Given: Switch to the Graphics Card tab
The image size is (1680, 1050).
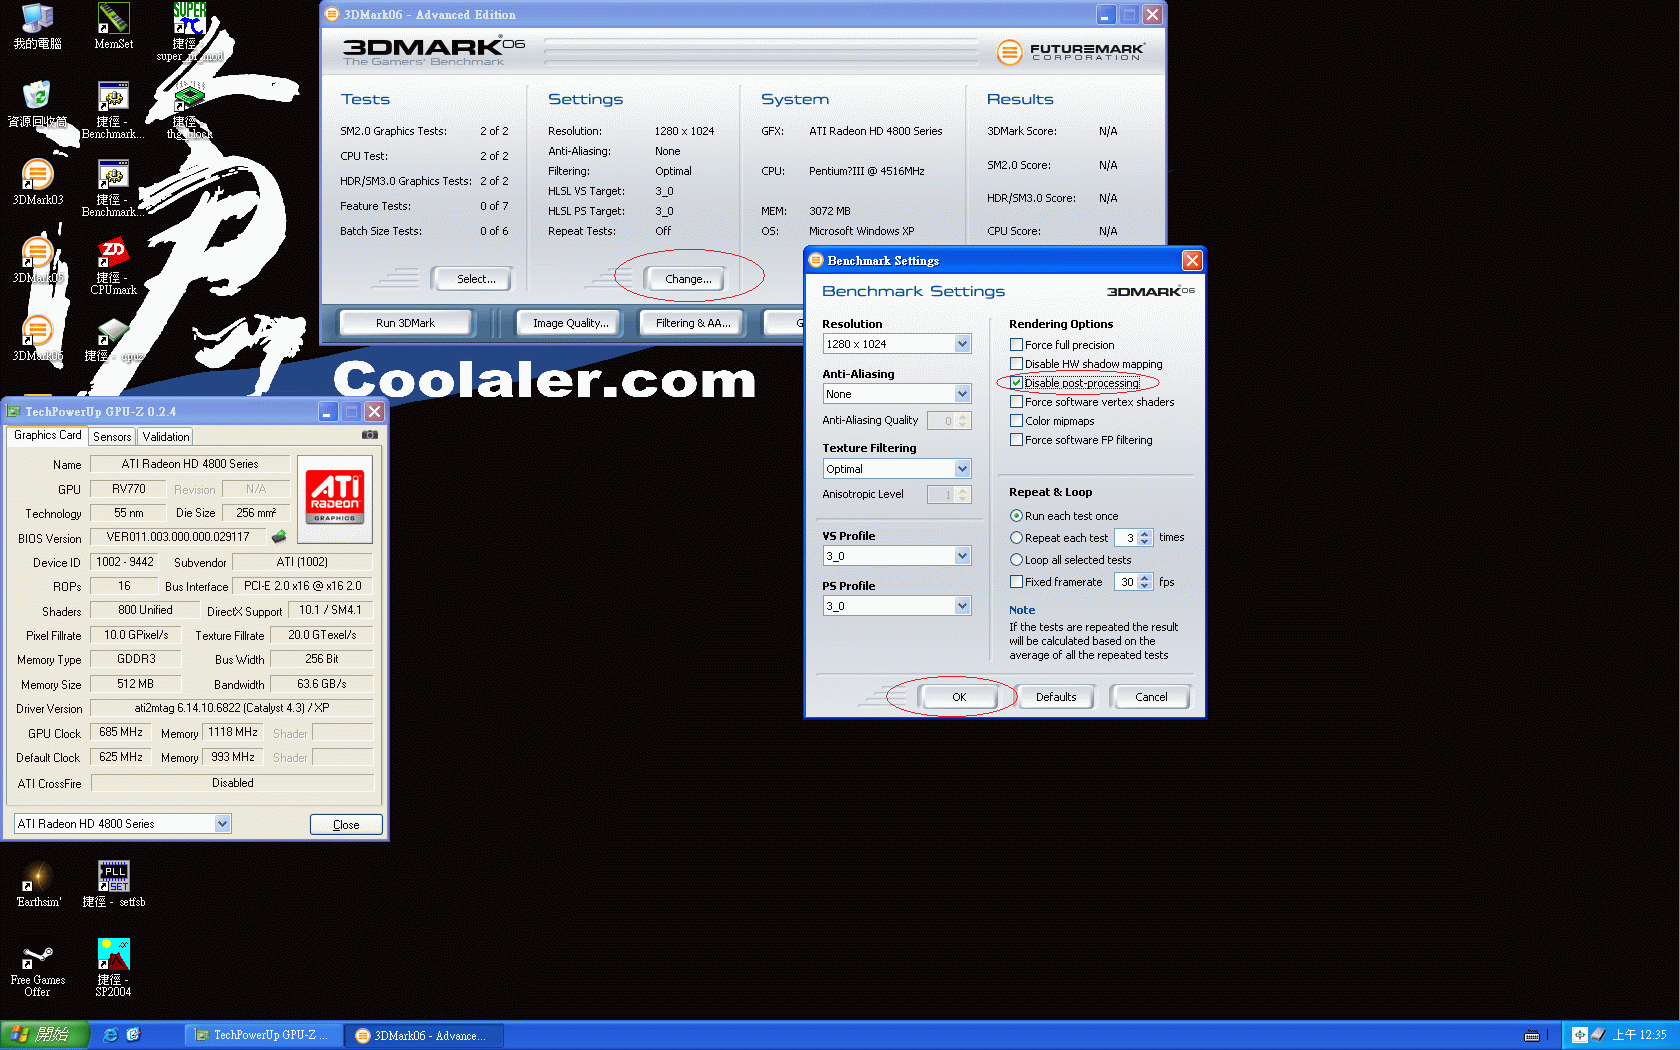Looking at the screenshot, I should [48, 435].
